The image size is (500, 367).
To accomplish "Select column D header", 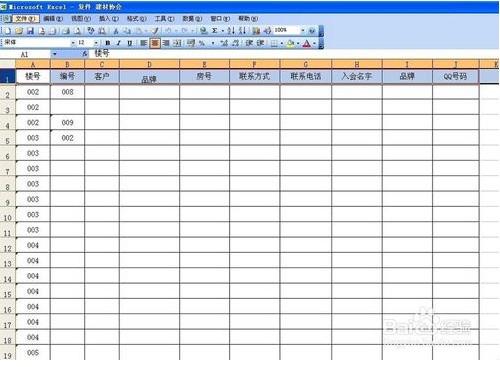I will click(x=149, y=64).
